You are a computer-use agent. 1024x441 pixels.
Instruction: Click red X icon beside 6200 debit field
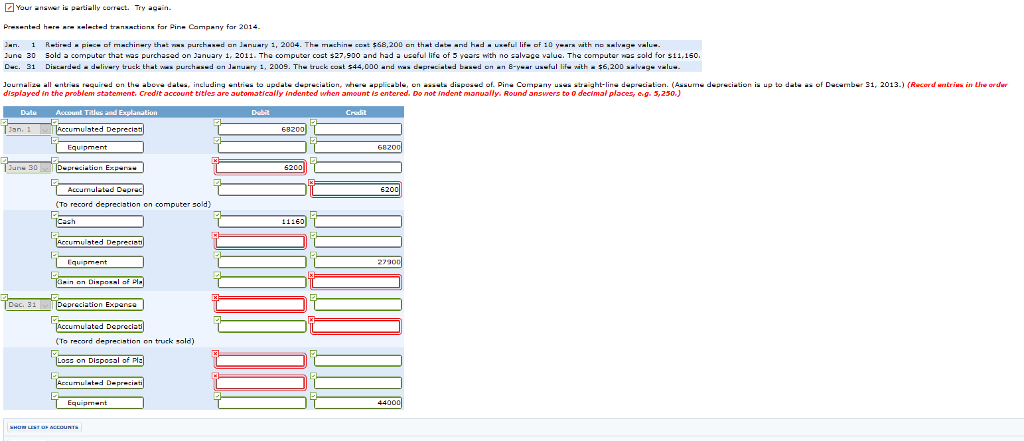[215, 160]
